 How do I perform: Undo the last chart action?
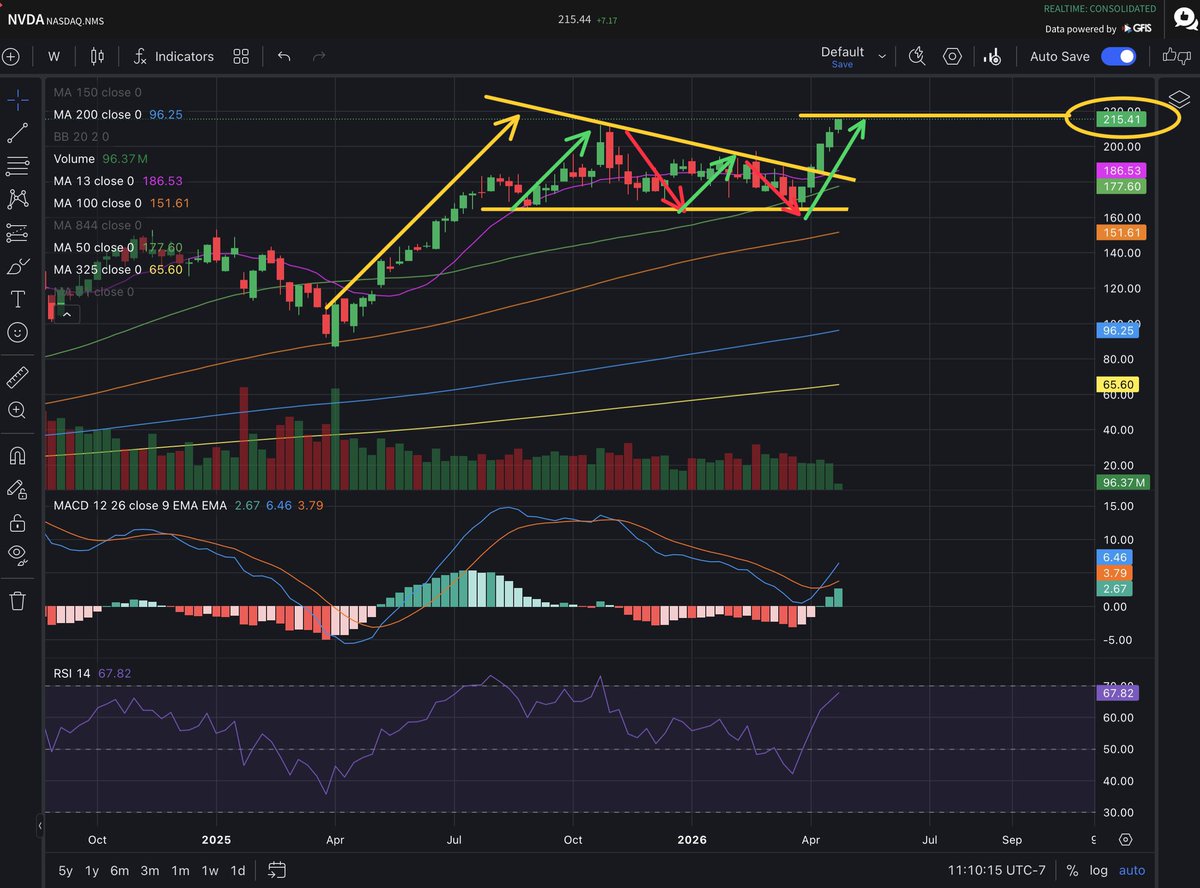pos(284,56)
